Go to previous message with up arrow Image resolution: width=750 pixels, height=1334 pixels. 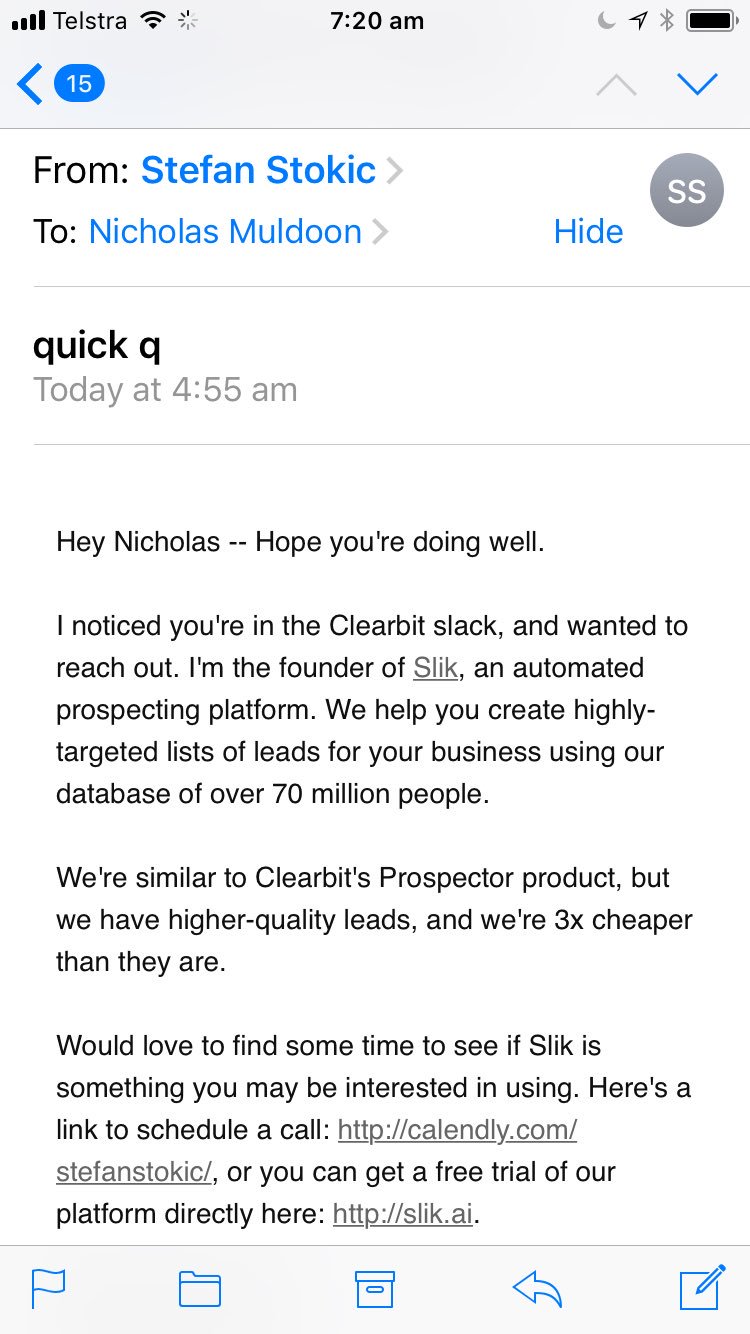(616, 85)
